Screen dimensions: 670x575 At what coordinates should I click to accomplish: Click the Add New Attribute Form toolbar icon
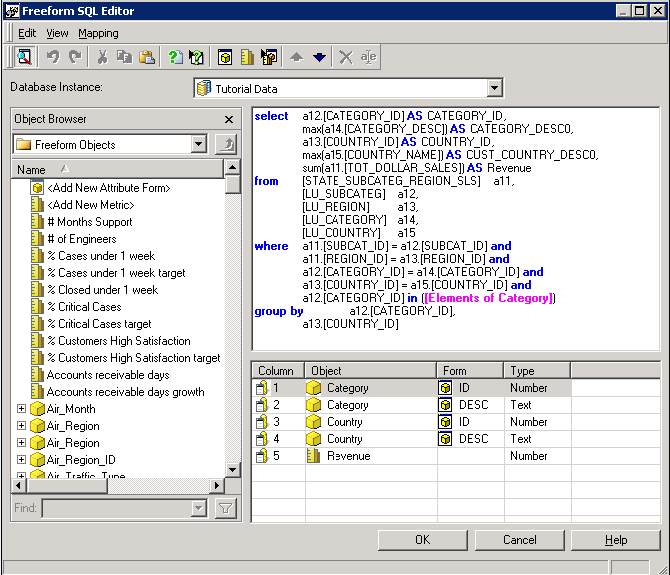225,57
